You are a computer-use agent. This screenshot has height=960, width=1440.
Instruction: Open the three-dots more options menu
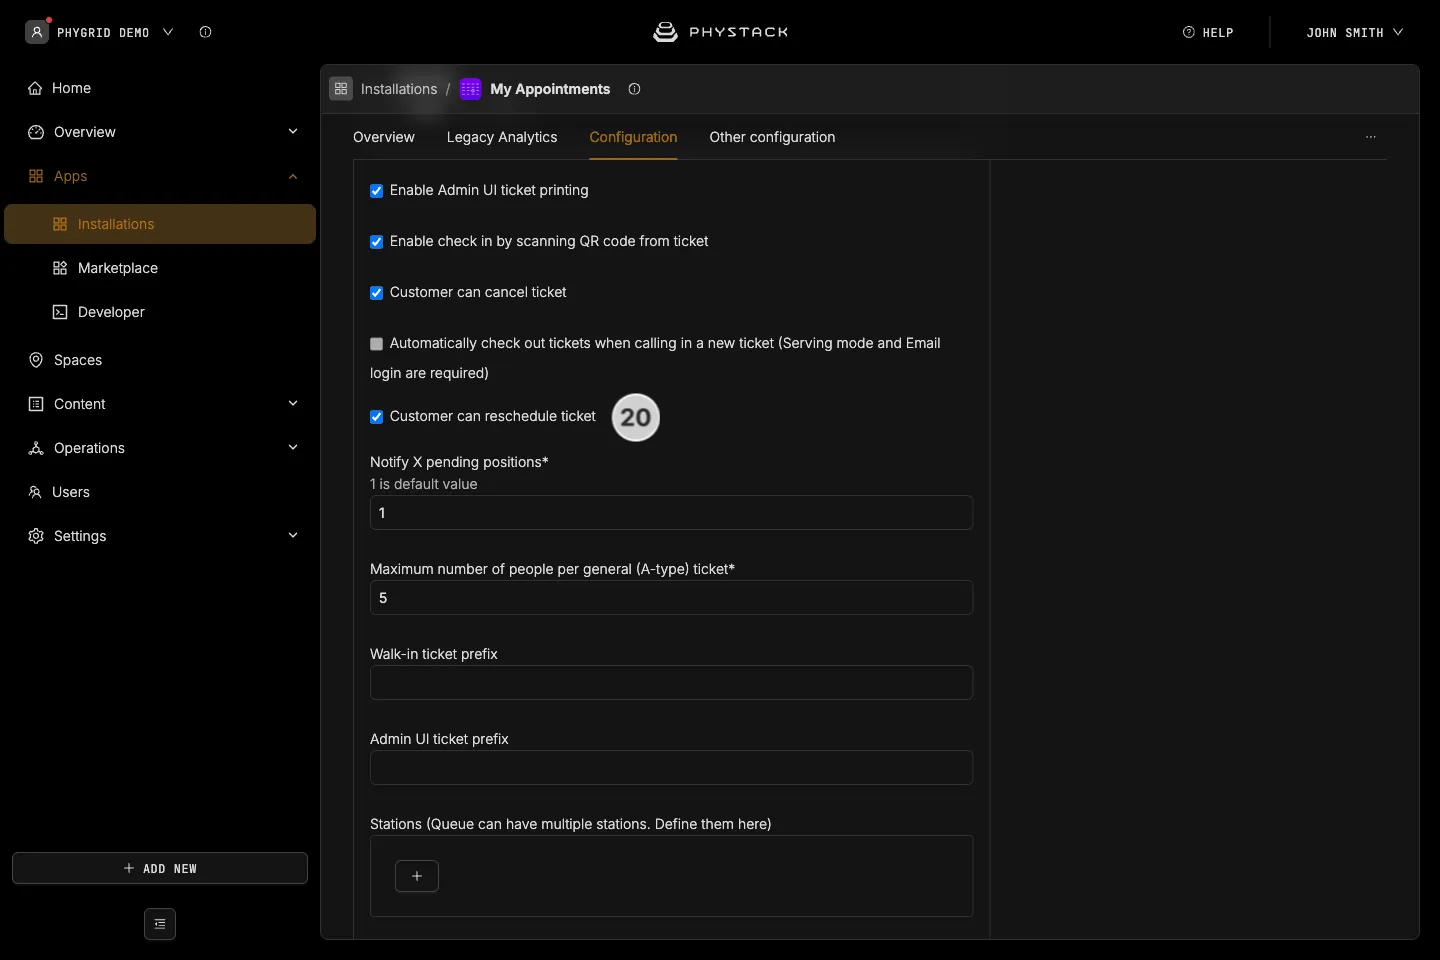coord(1371,137)
